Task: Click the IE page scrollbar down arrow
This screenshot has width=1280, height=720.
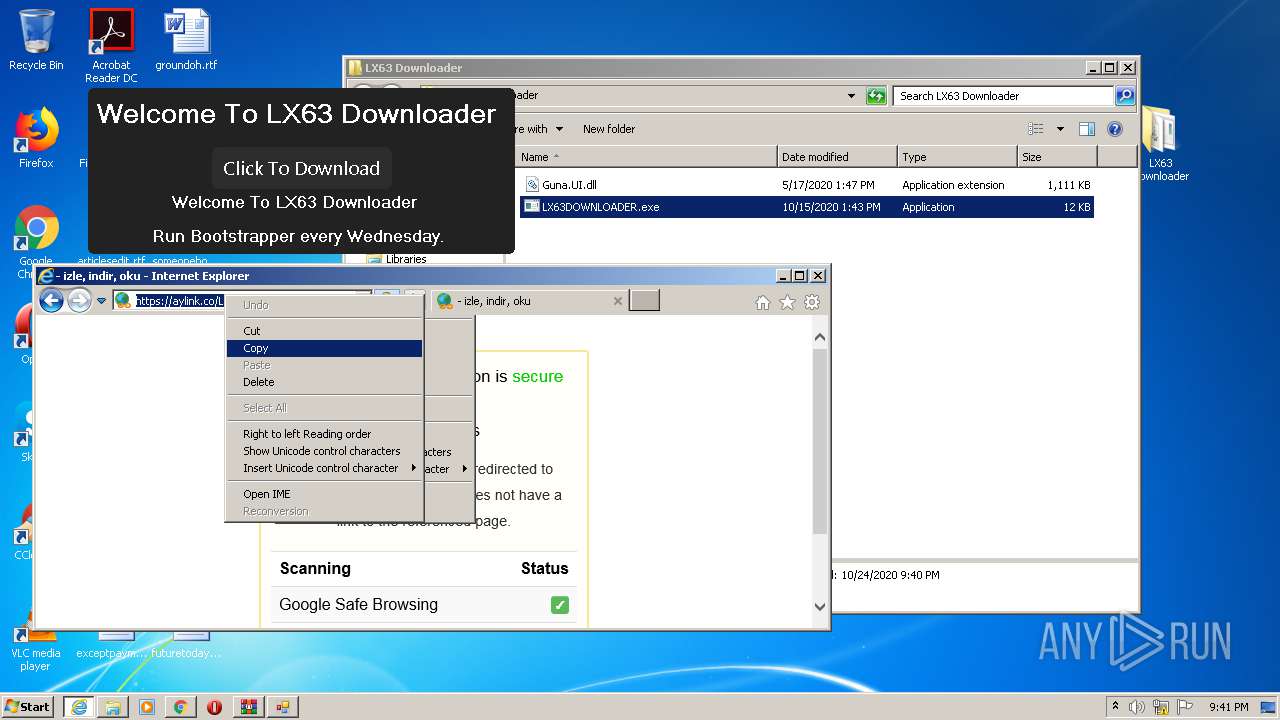Action: (x=820, y=606)
